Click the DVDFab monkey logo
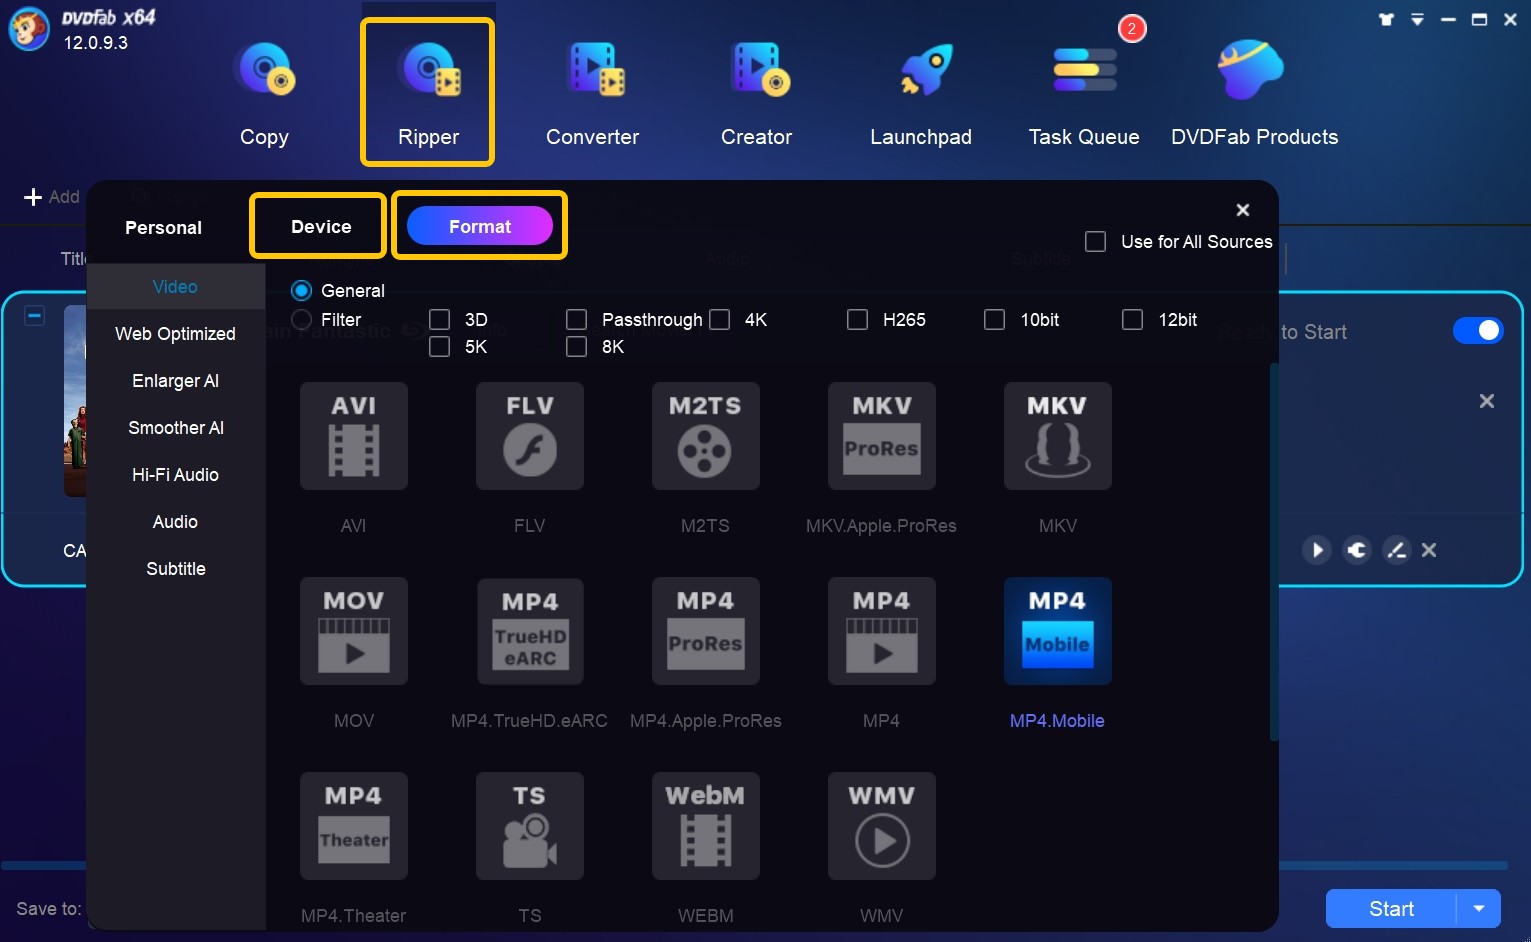 click(29, 28)
